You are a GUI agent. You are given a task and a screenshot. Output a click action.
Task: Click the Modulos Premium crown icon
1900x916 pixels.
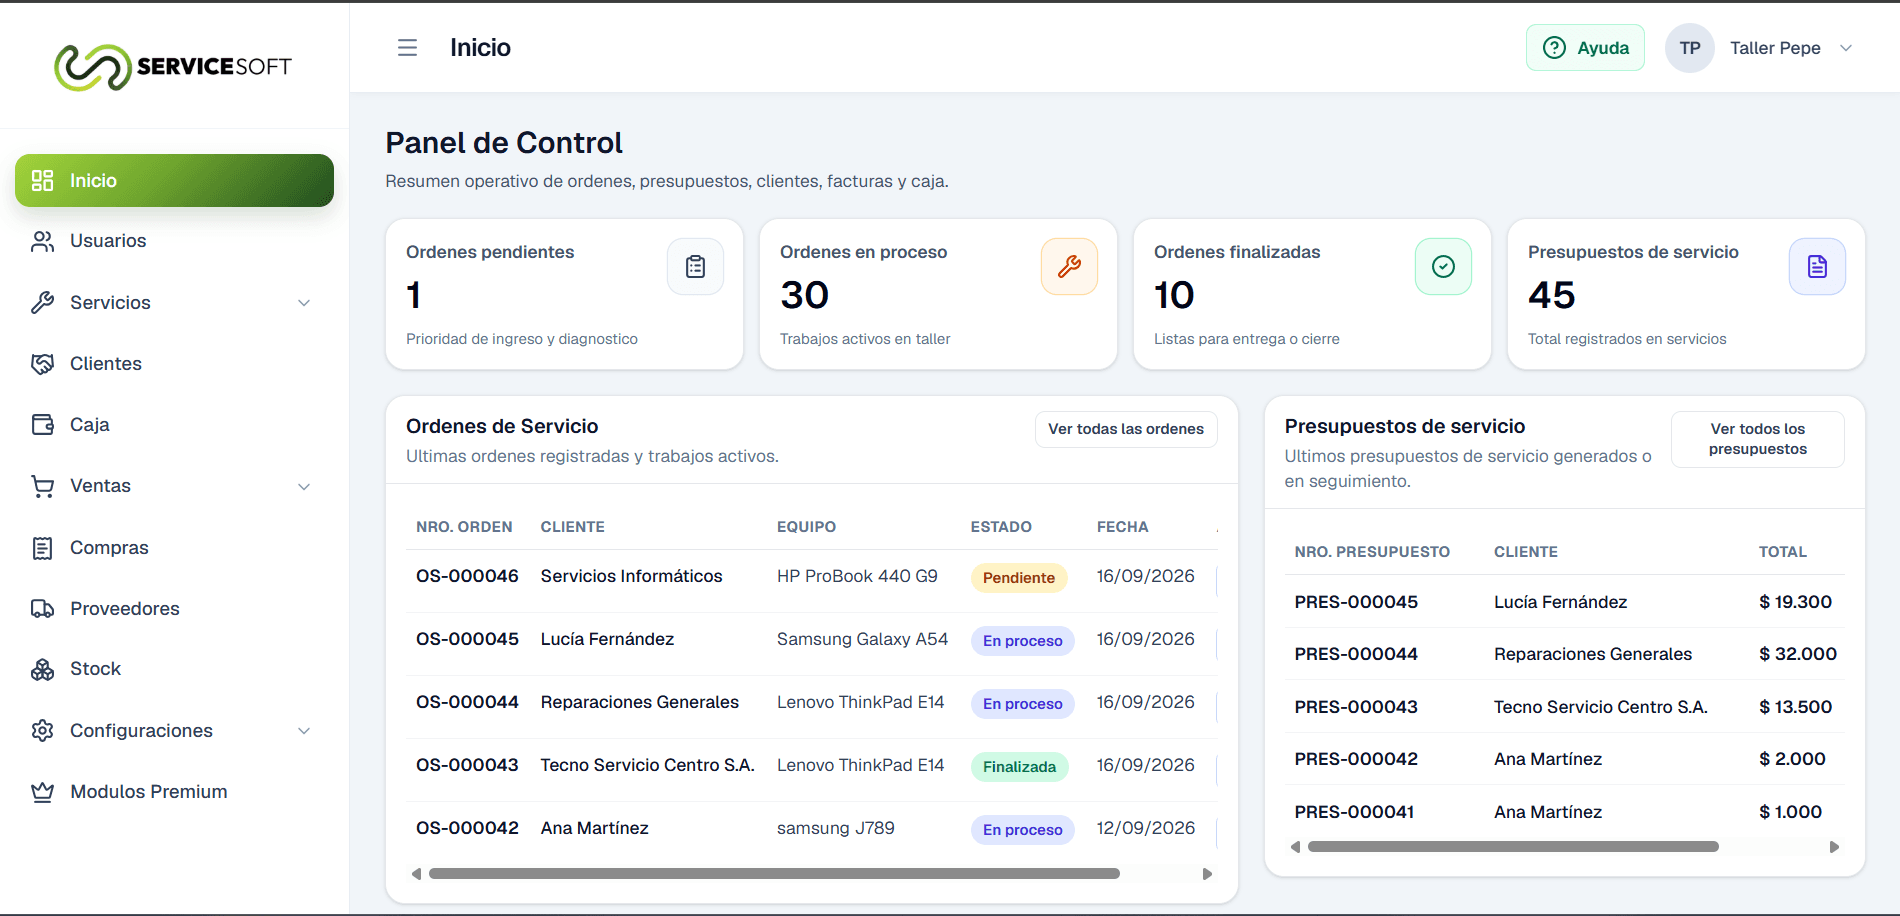click(42, 792)
